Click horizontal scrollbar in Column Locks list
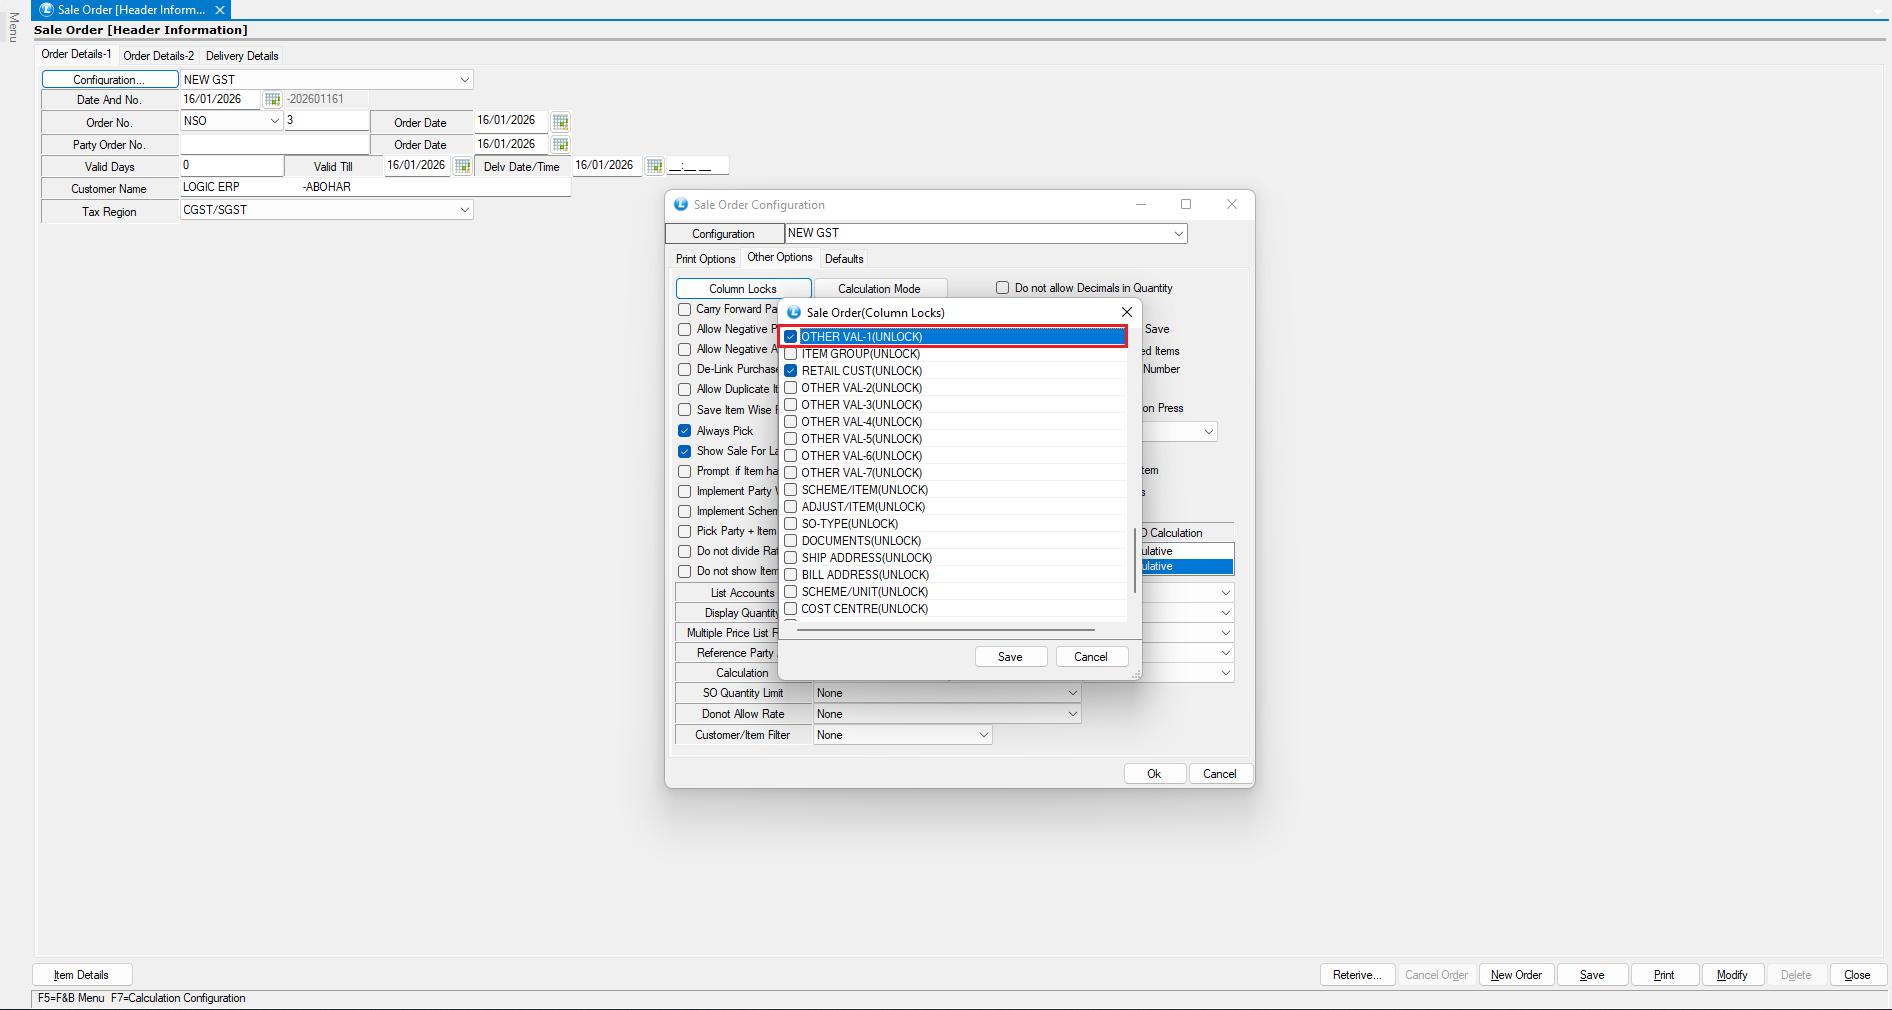 click(945, 630)
